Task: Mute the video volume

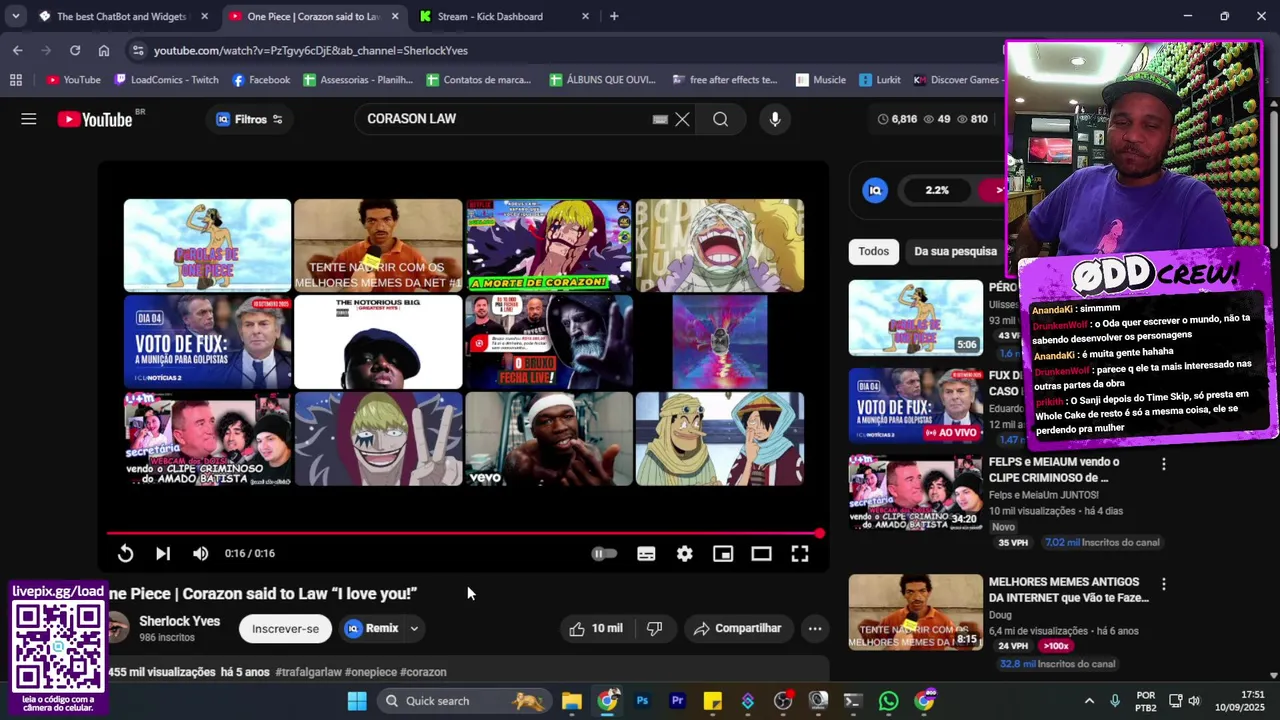Action: coord(201,553)
